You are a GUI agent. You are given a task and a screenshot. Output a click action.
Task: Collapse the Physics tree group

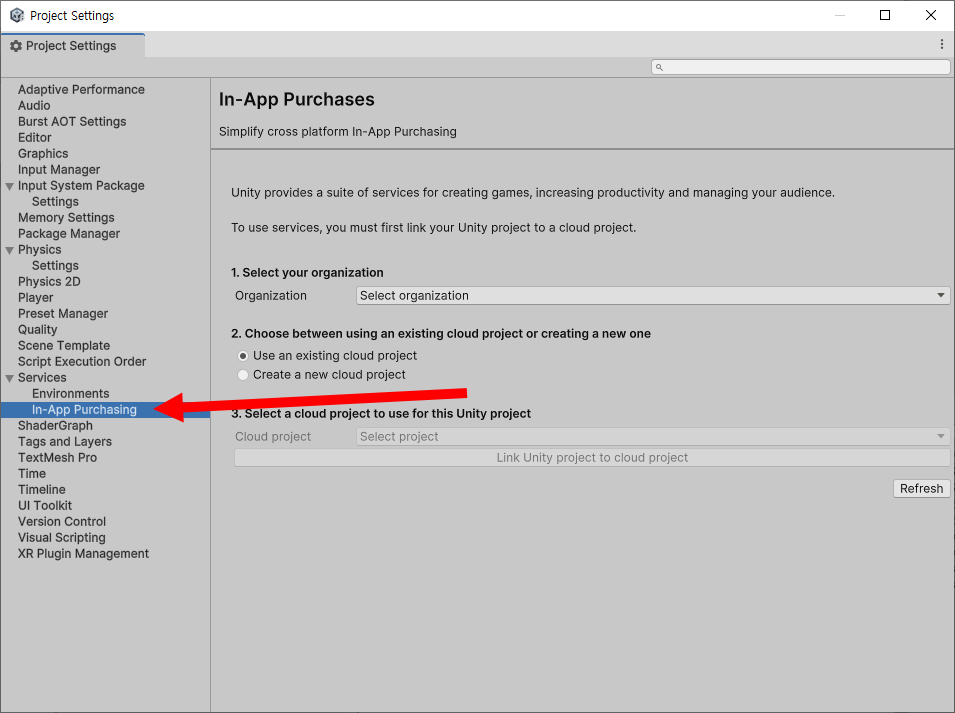coord(9,250)
